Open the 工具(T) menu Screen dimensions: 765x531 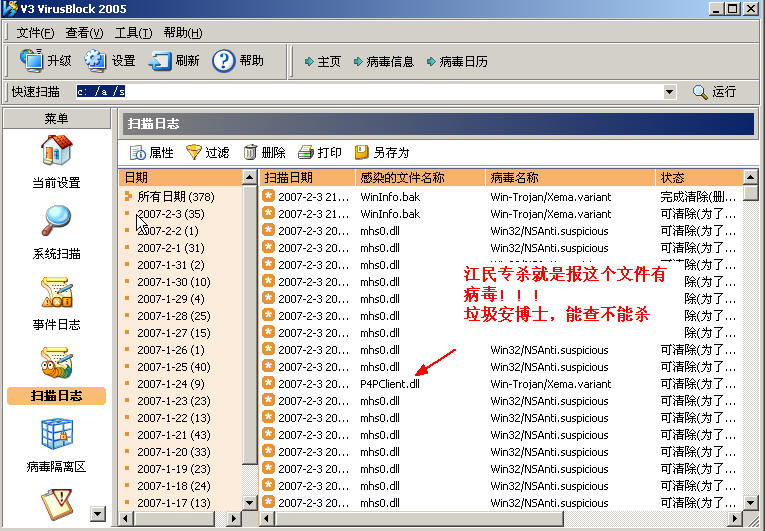(133, 33)
